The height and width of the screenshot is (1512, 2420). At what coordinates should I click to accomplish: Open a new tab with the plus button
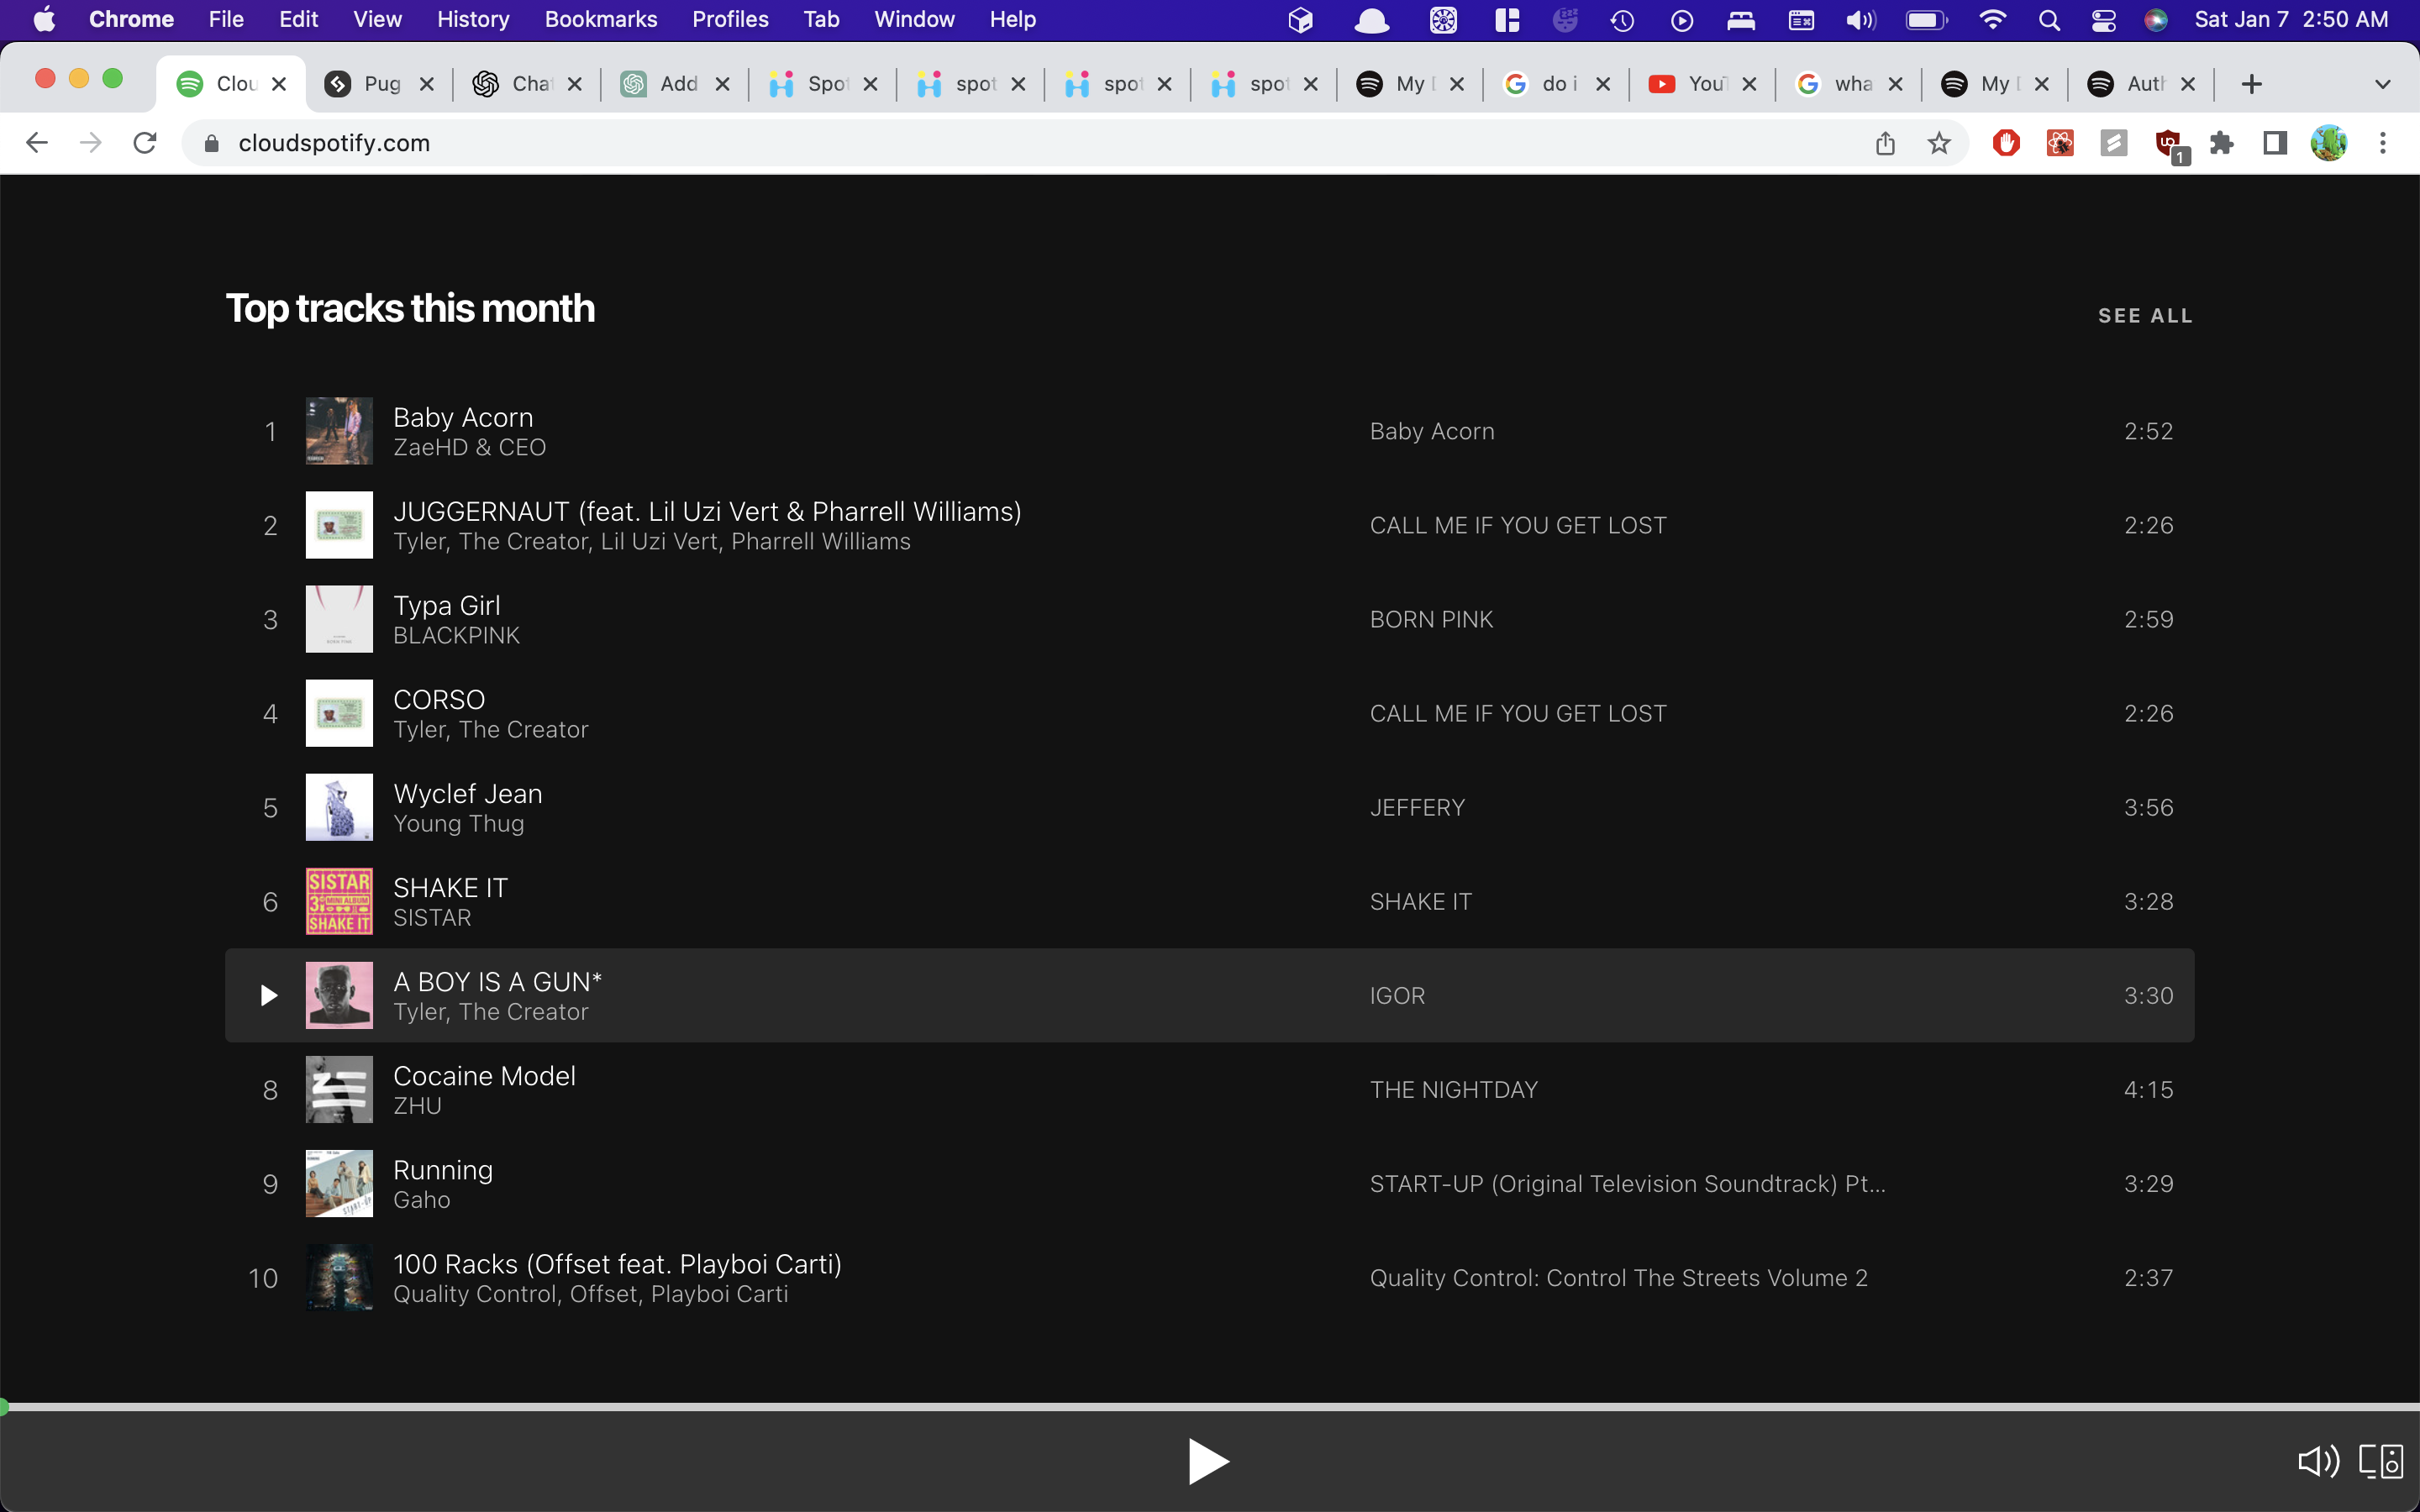pyautogui.click(x=2252, y=84)
